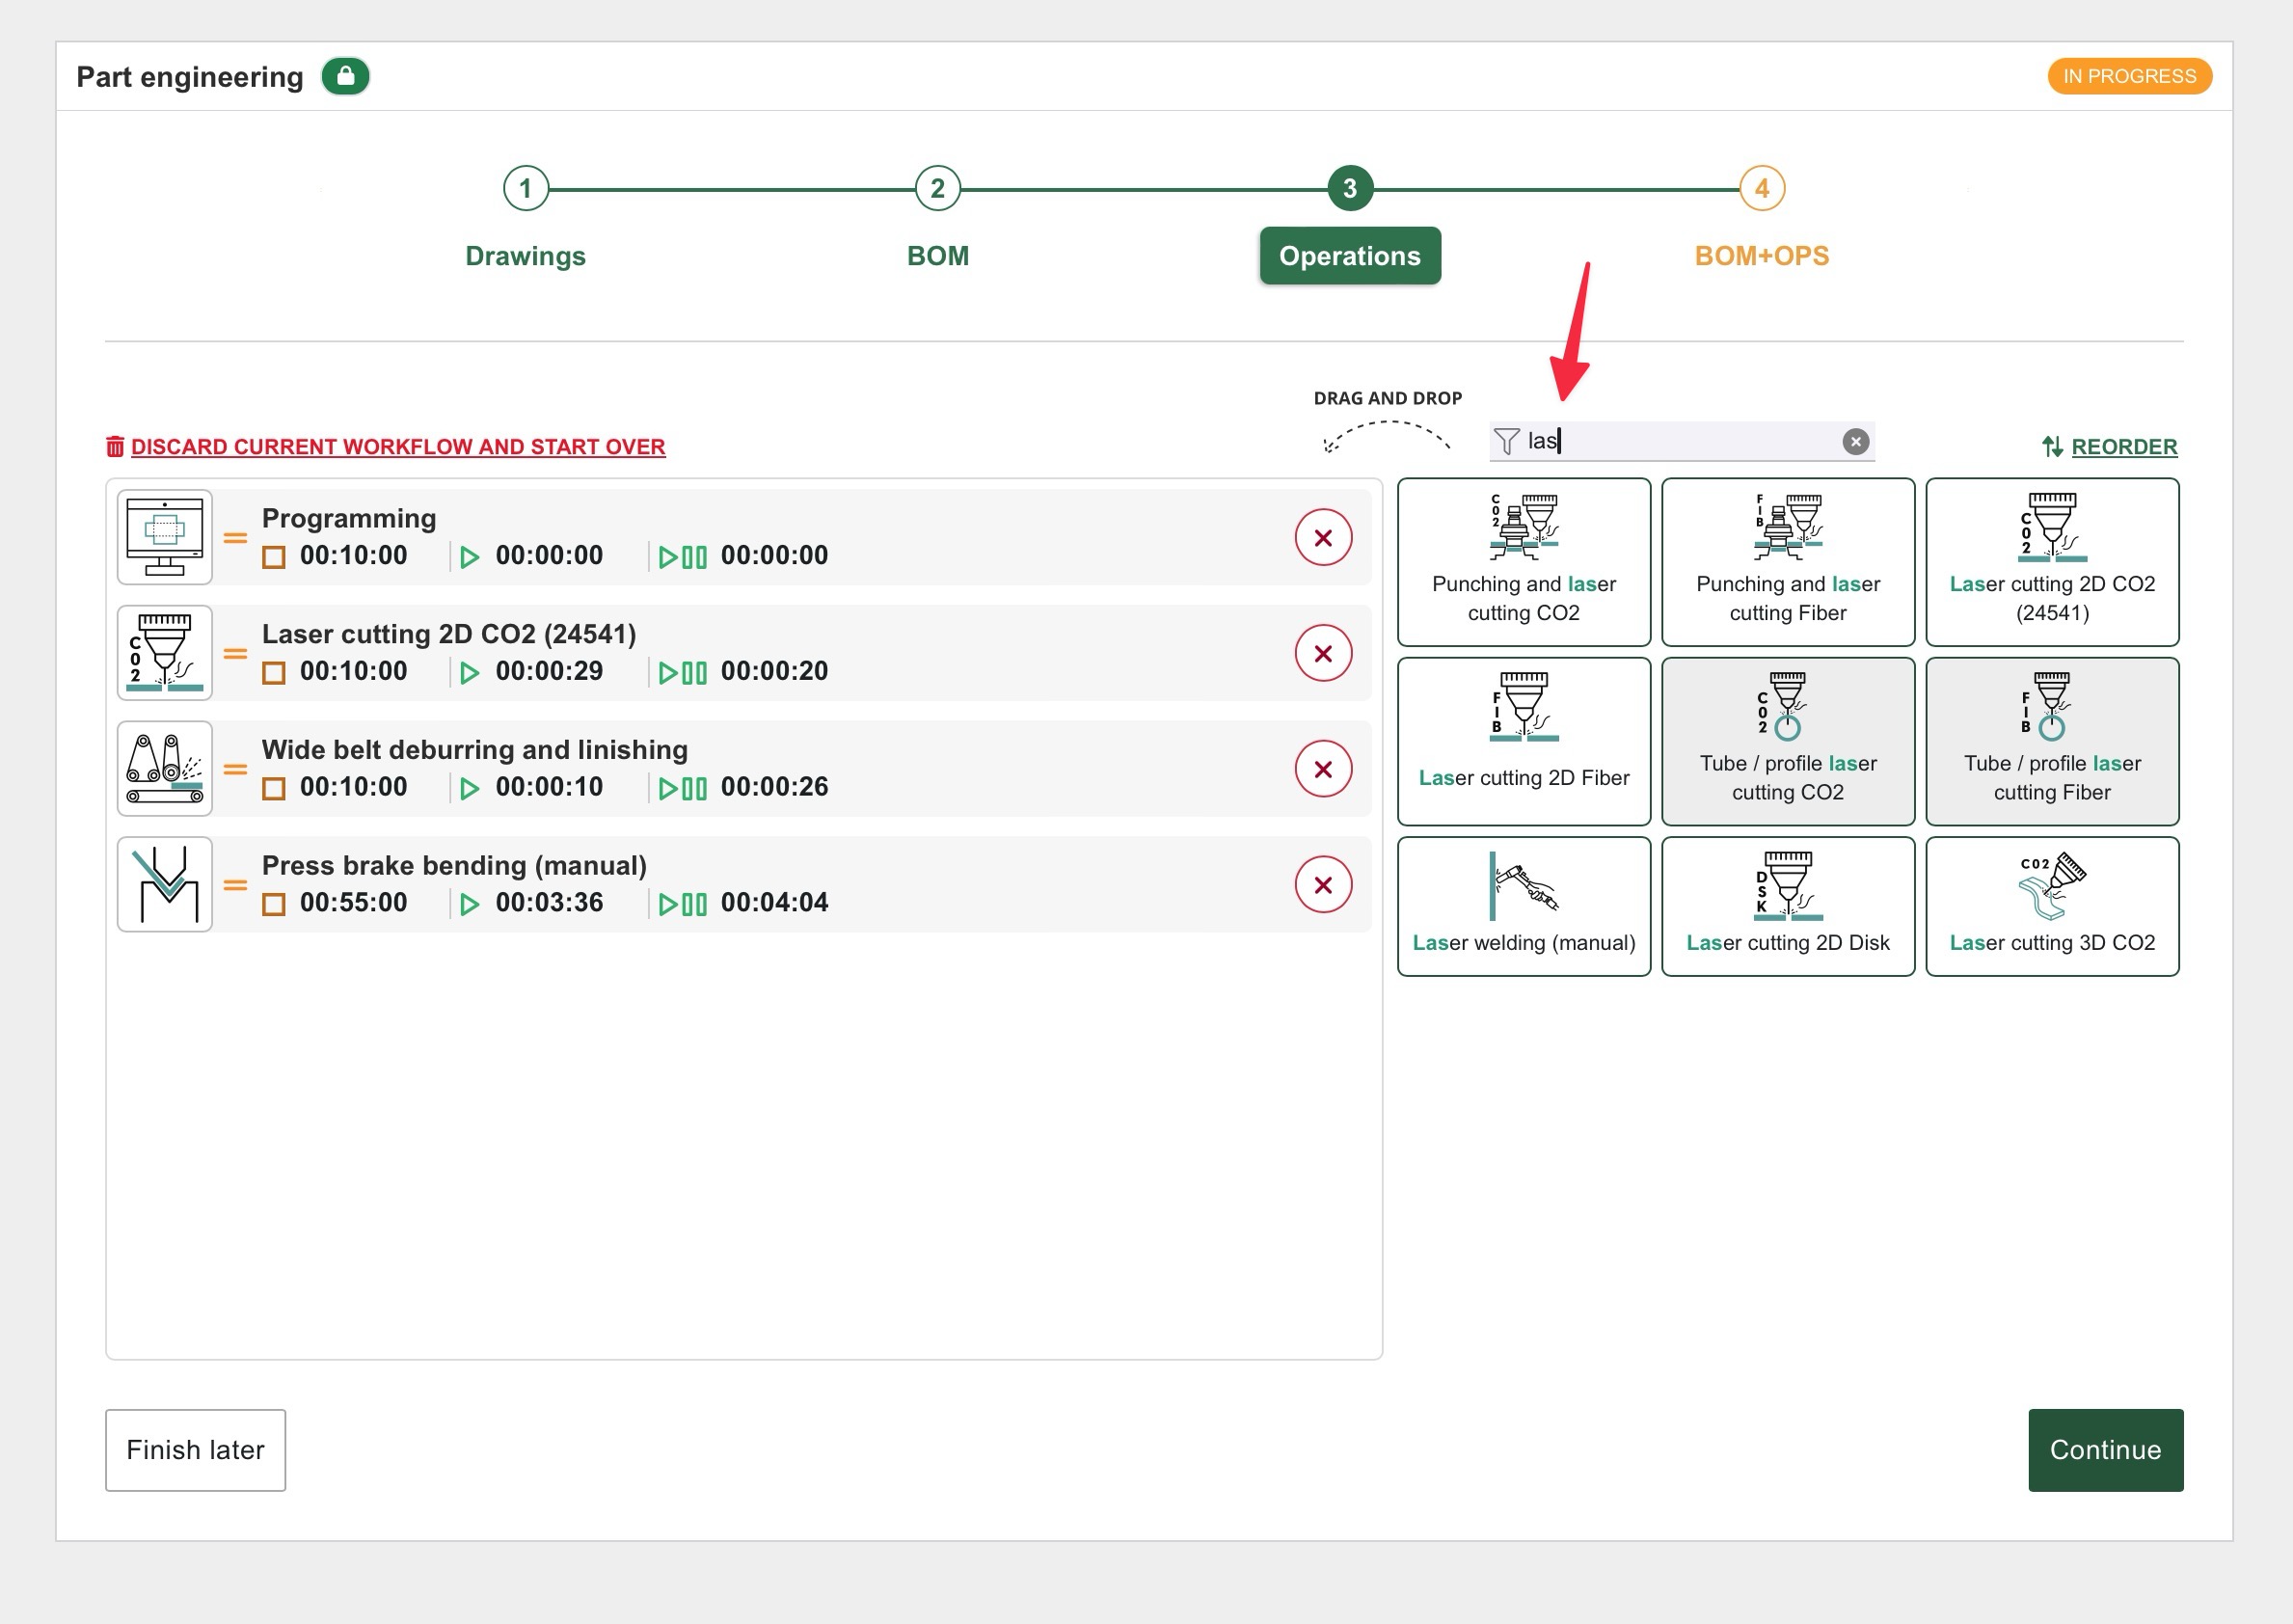This screenshot has width=2293, height=1624.
Task: Click step 2 BOM circle
Action: (x=937, y=188)
